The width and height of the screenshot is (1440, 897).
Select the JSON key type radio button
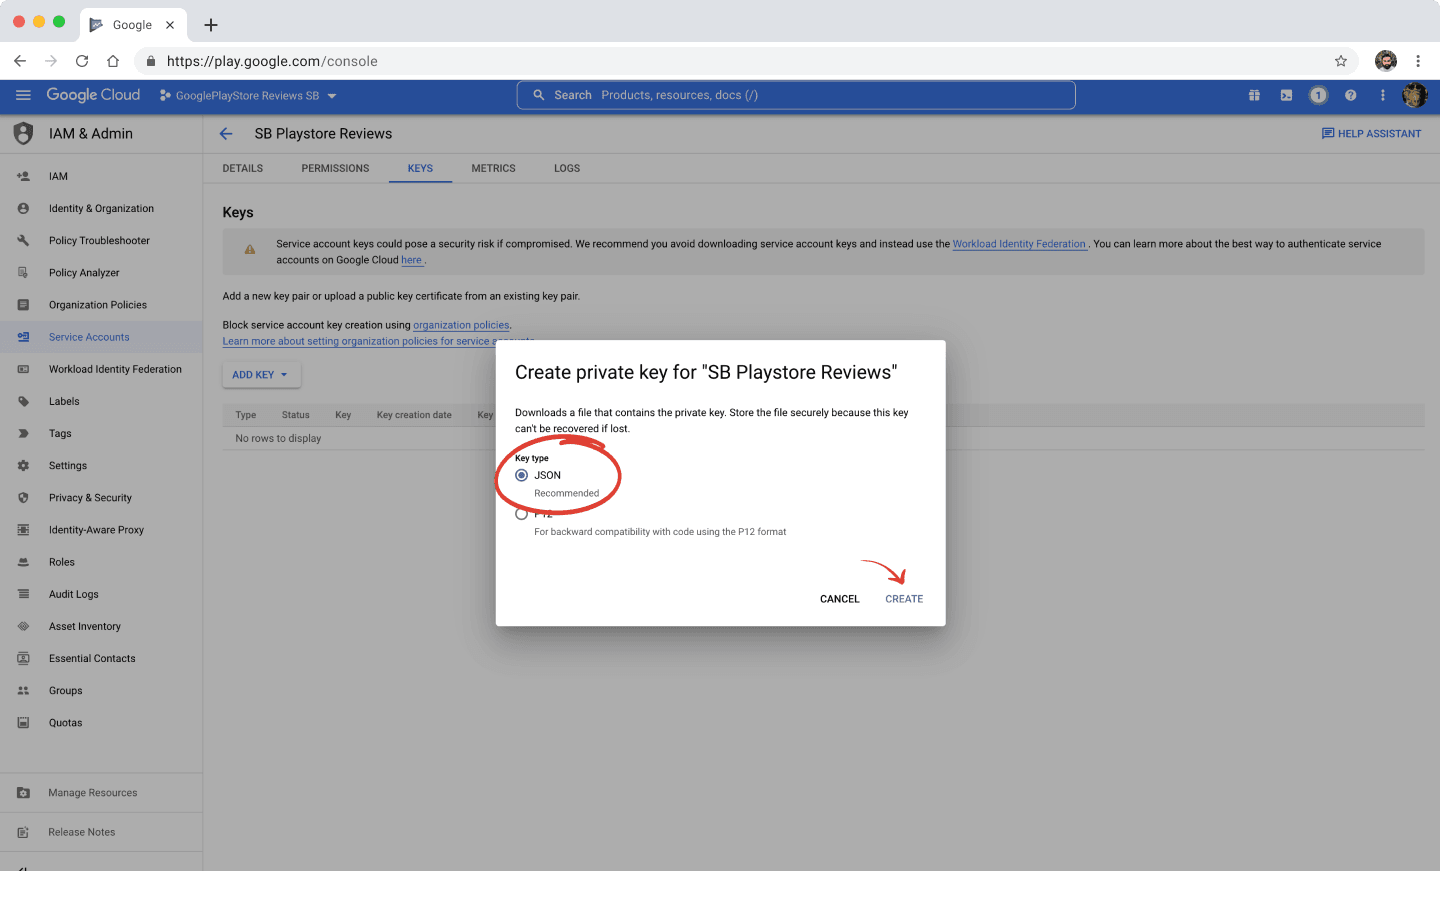(521, 475)
